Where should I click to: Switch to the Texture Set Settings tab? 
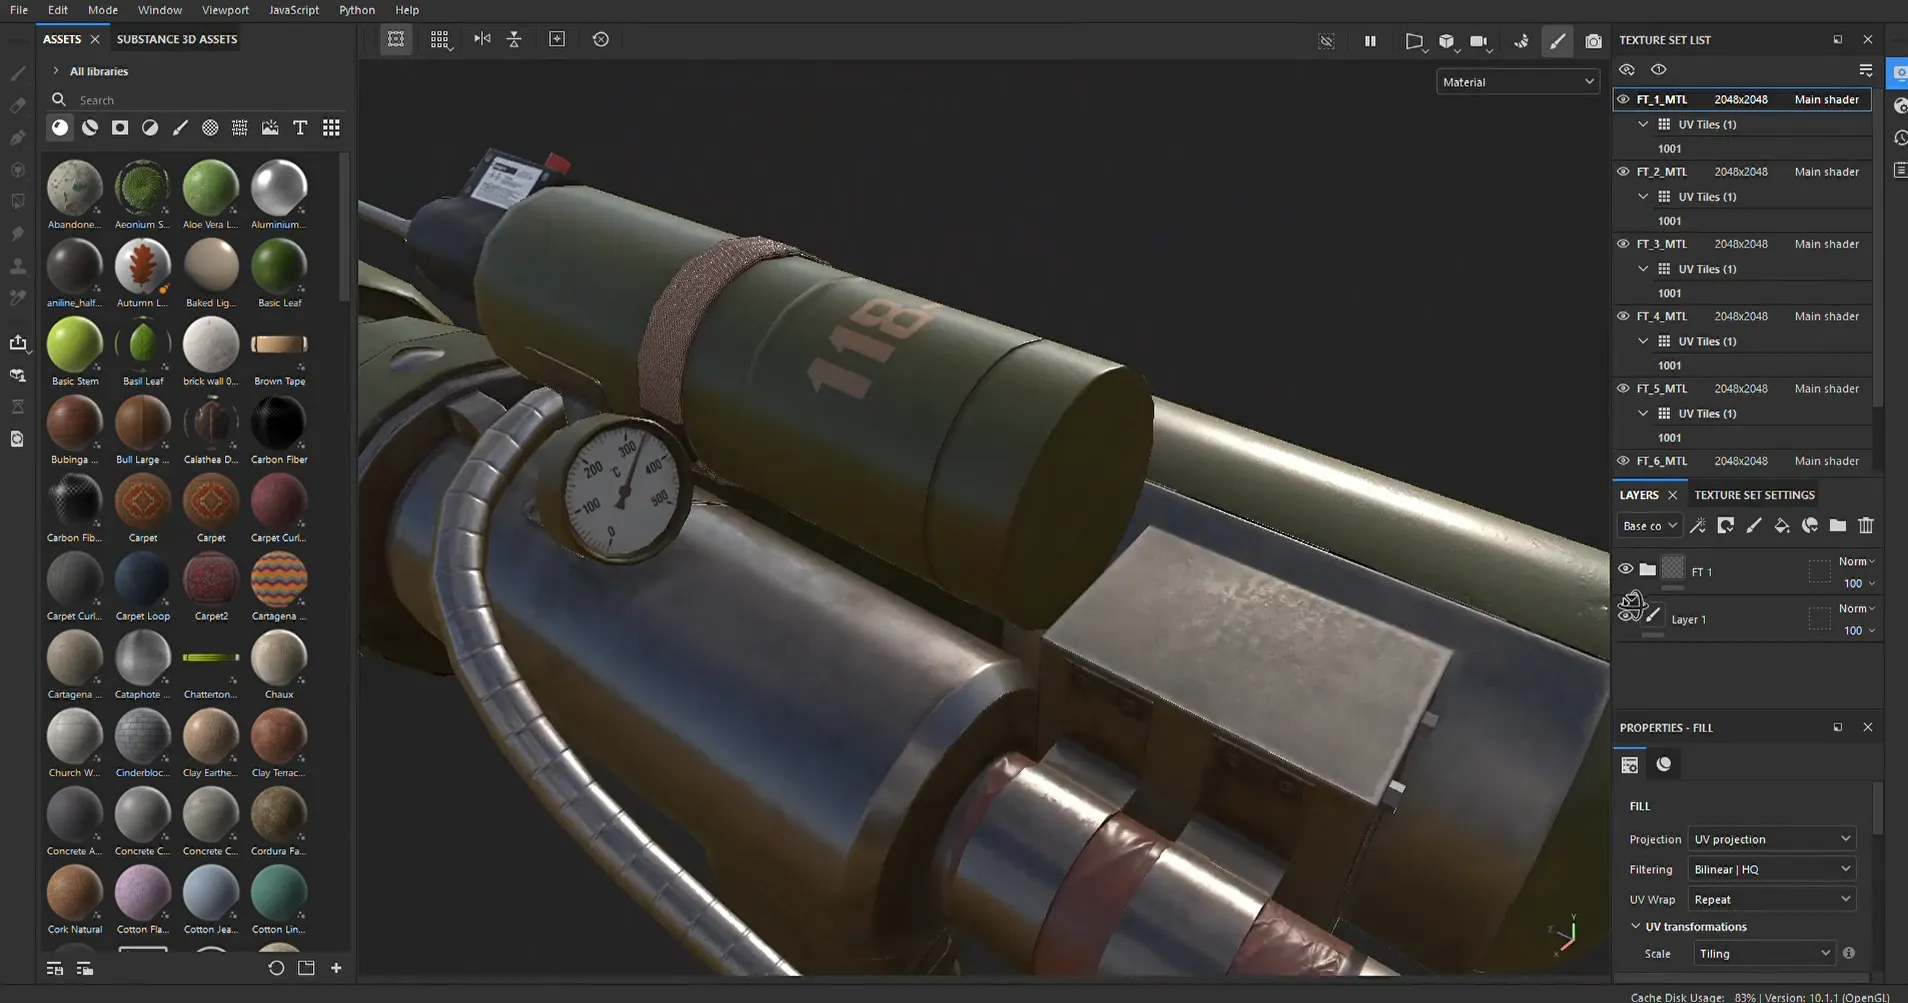[x=1753, y=495]
